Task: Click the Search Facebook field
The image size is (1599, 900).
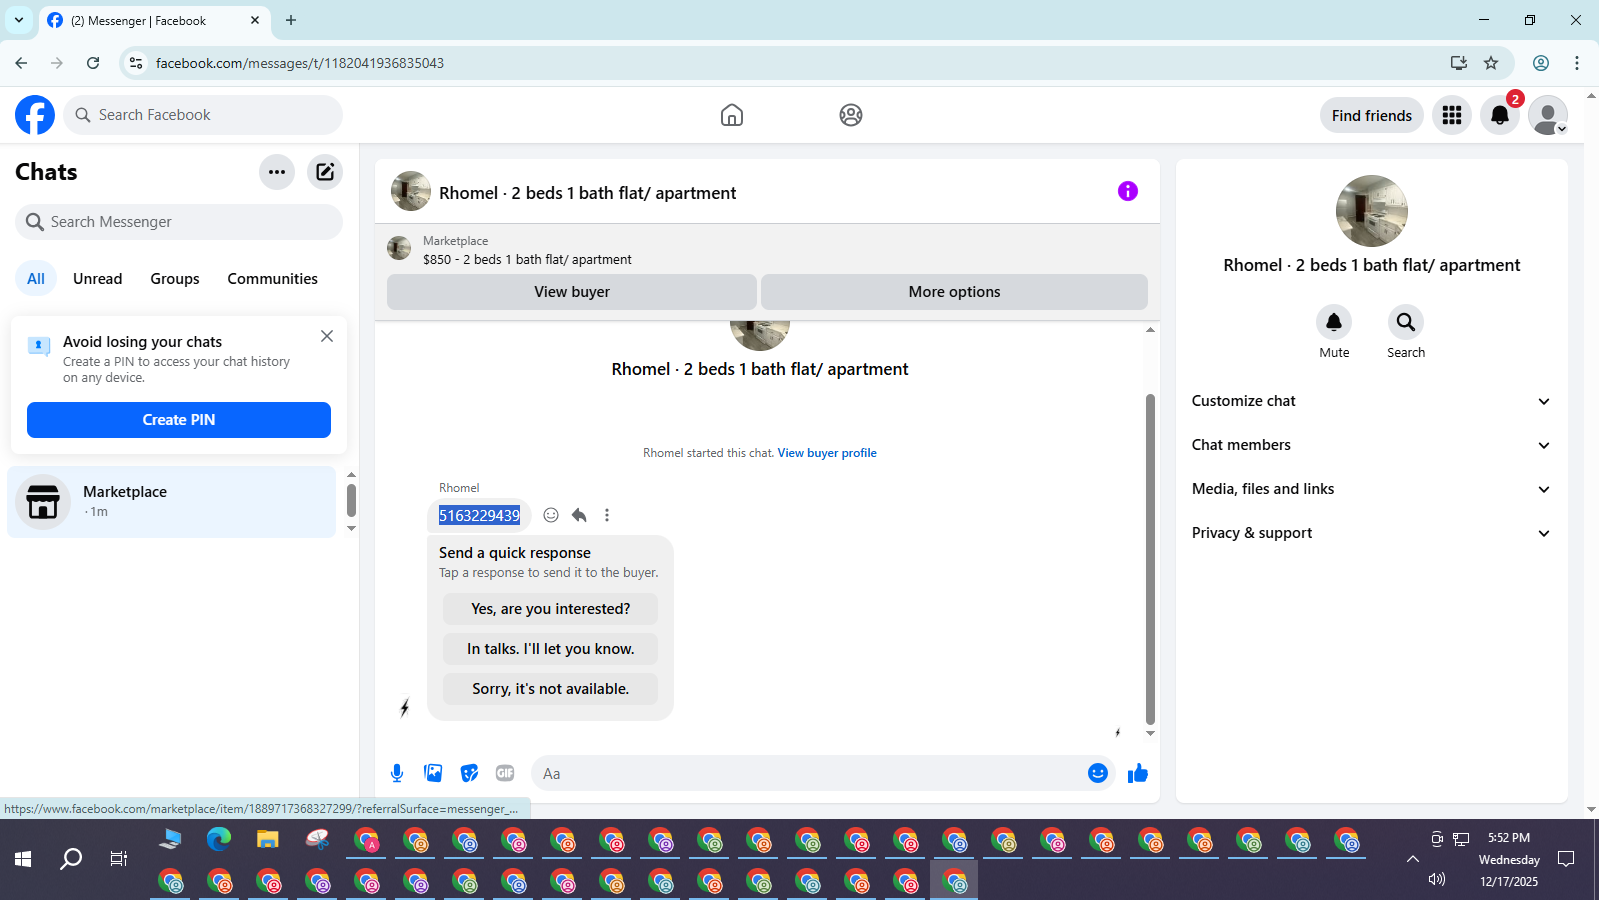Action: [203, 115]
